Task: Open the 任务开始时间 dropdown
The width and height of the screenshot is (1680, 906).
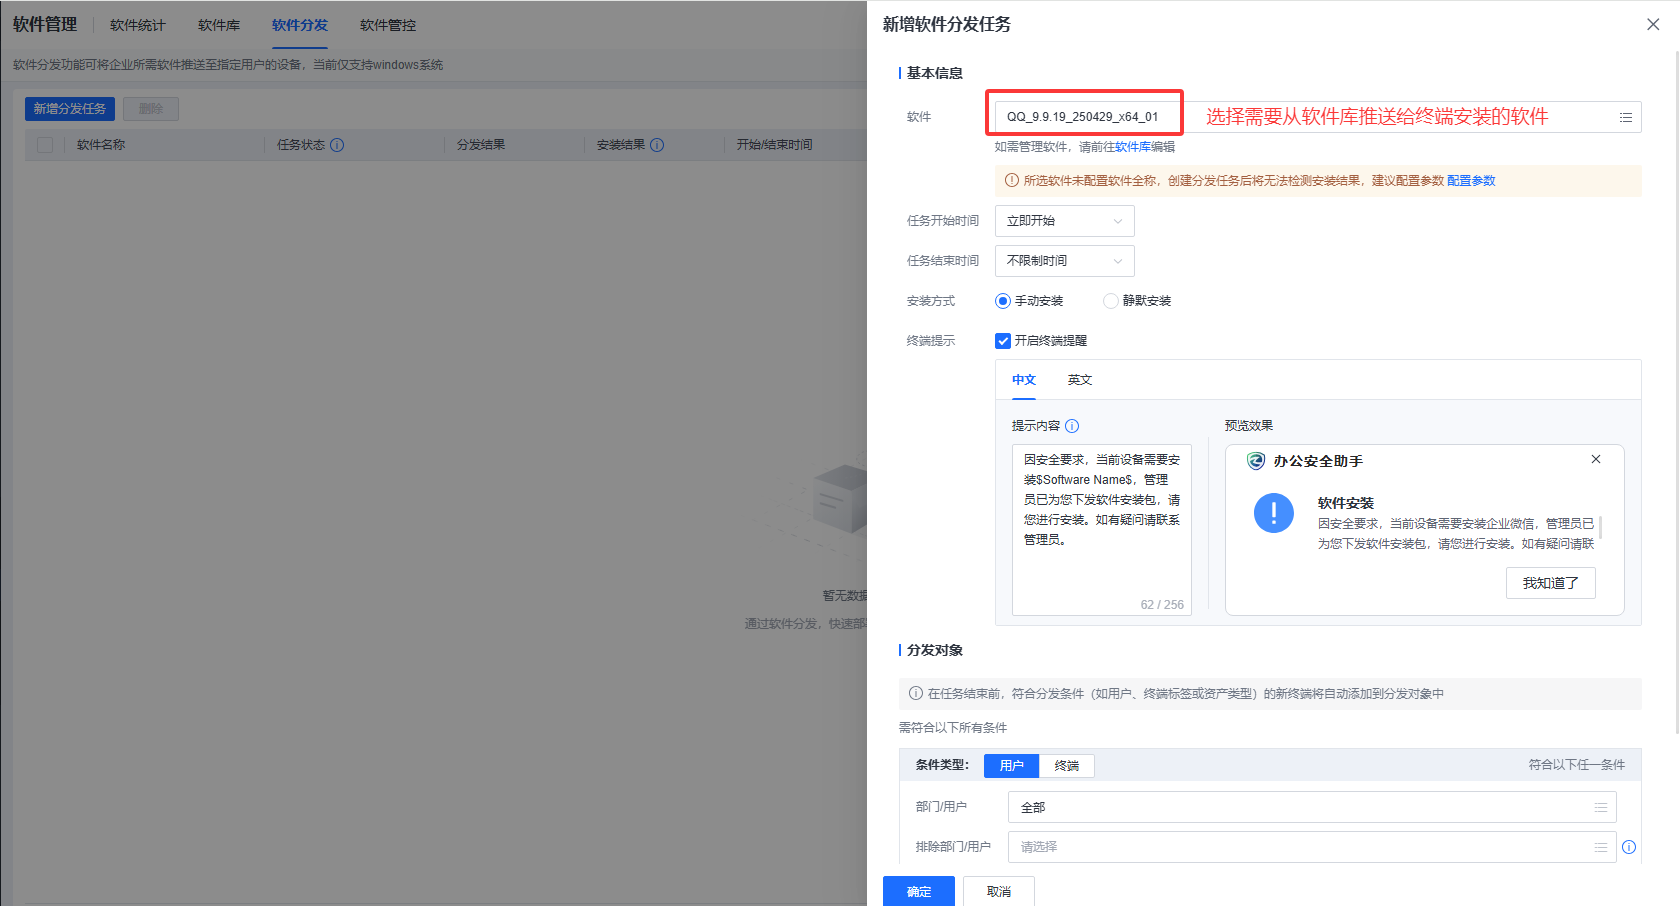Action: tap(1064, 221)
